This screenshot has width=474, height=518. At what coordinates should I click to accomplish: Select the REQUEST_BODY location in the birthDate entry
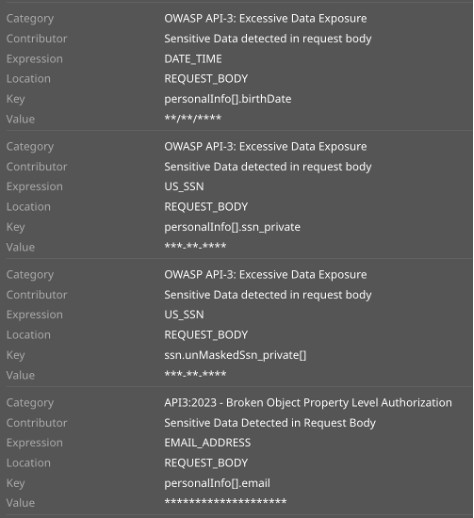[x=206, y=79]
